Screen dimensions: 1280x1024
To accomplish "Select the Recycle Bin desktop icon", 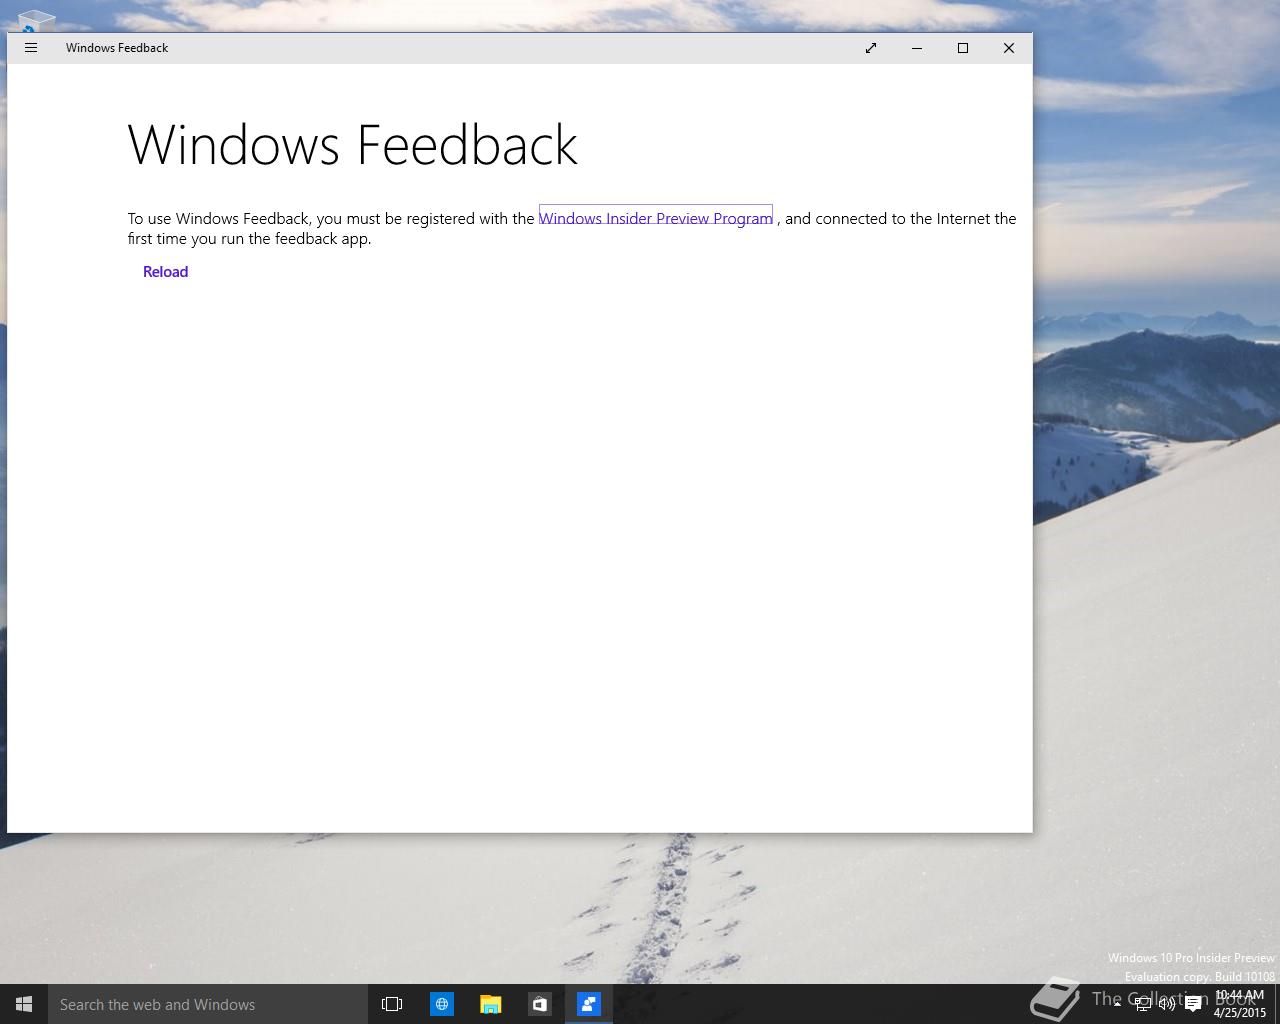I will coord(35,19).
